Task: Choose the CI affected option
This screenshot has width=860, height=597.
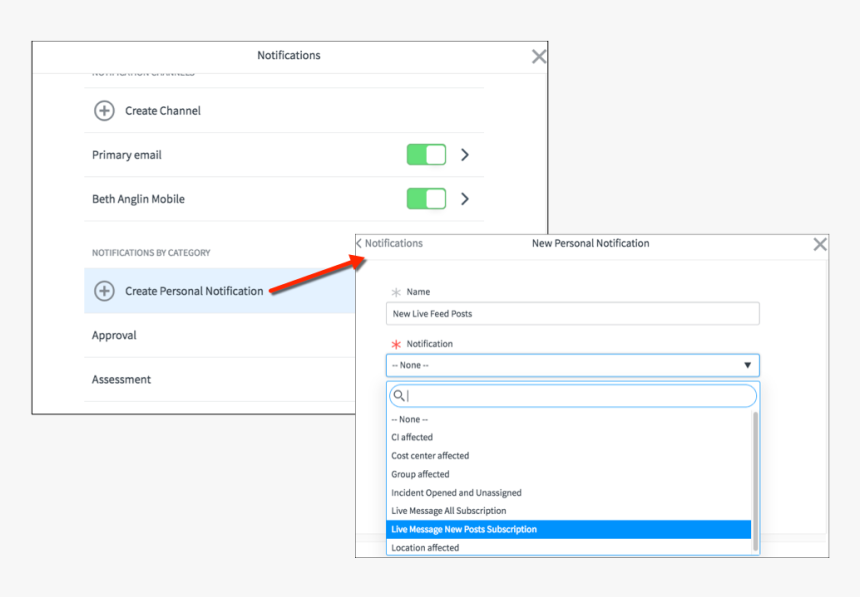Action: coord(412,437)
